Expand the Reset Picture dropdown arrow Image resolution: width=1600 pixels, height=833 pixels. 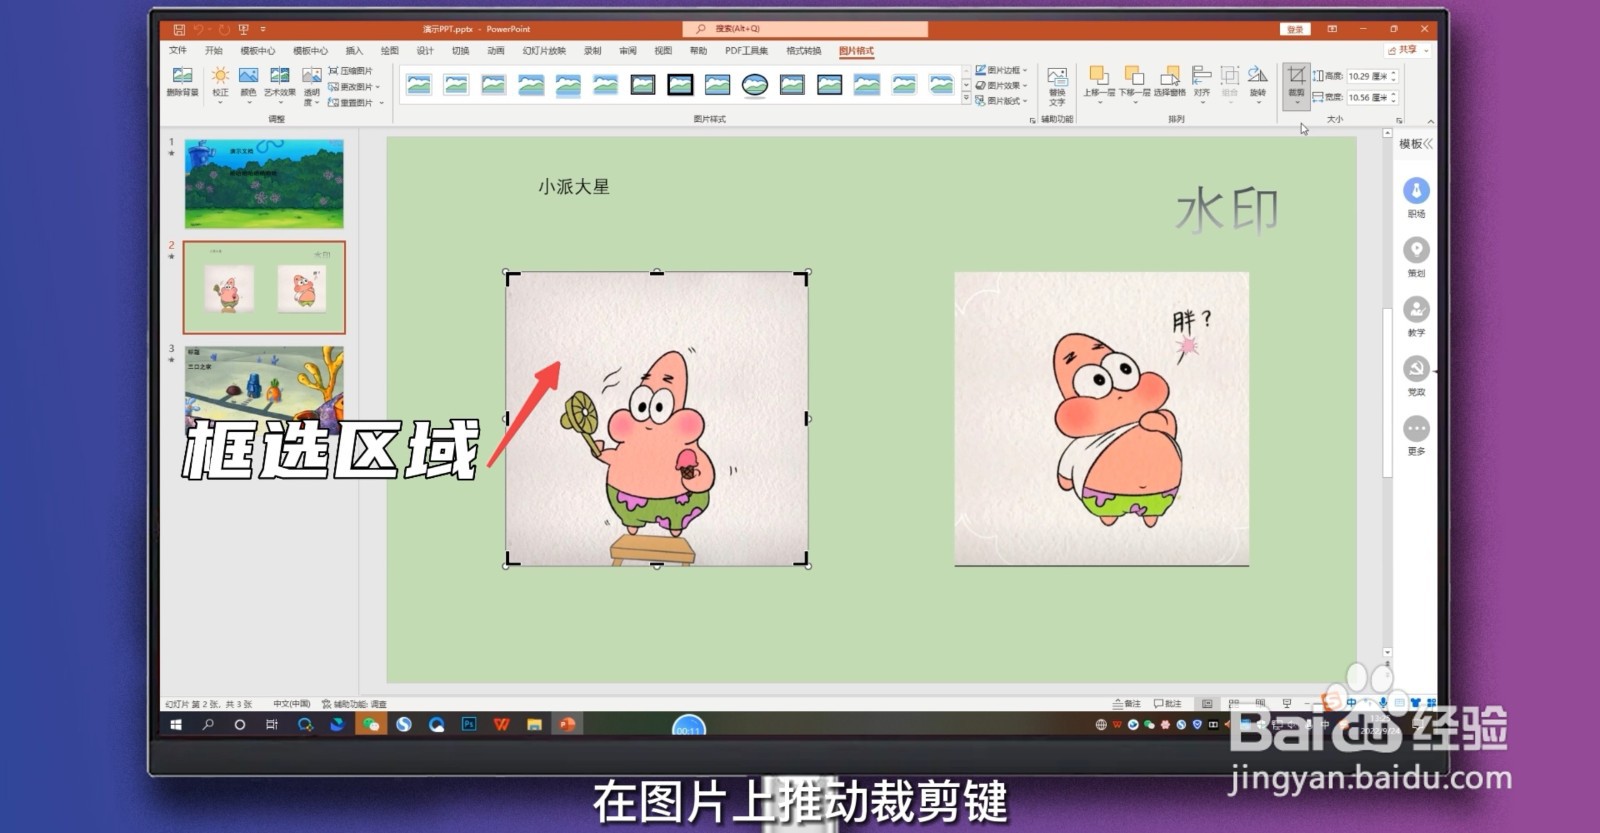382,103
